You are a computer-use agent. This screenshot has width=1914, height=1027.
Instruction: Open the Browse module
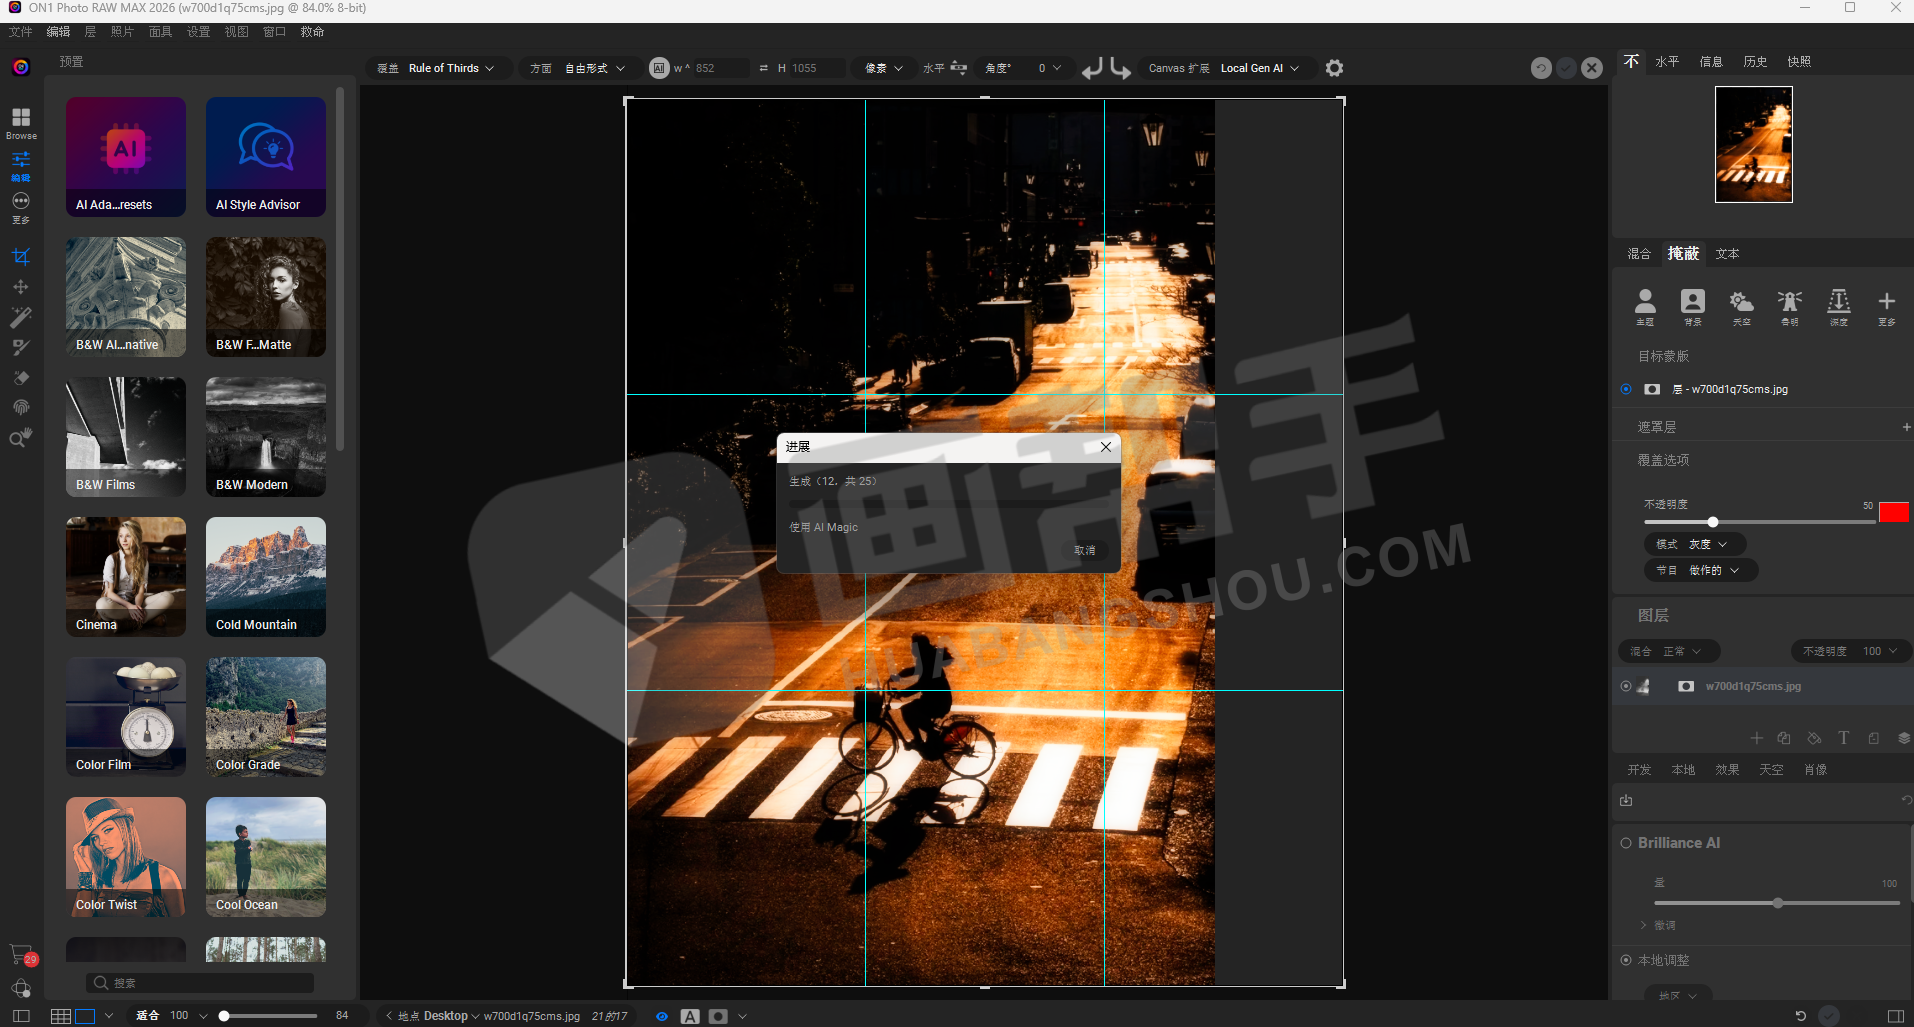[x=21, y=122]
